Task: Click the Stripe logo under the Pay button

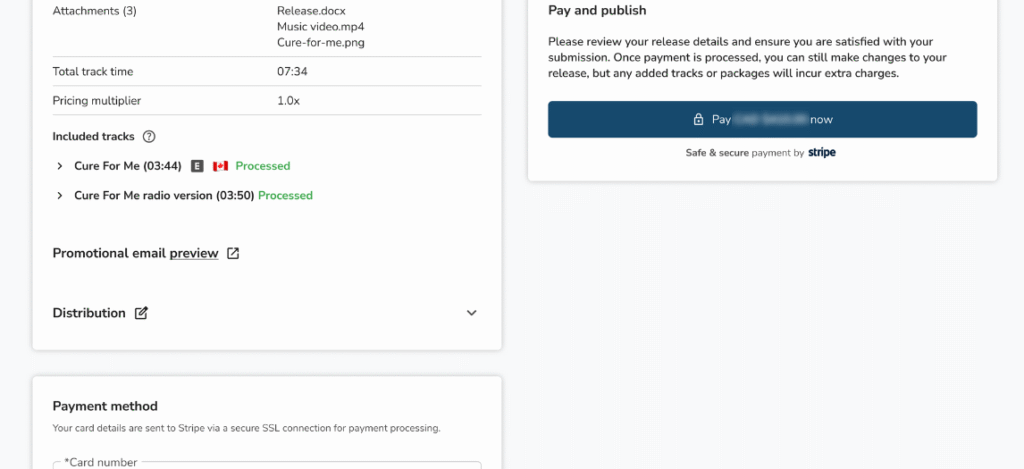Action: (822, 153)
